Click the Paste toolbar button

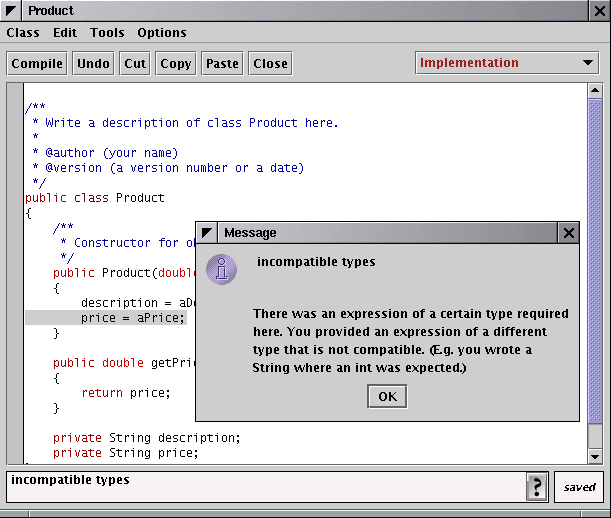coord(222,63)
